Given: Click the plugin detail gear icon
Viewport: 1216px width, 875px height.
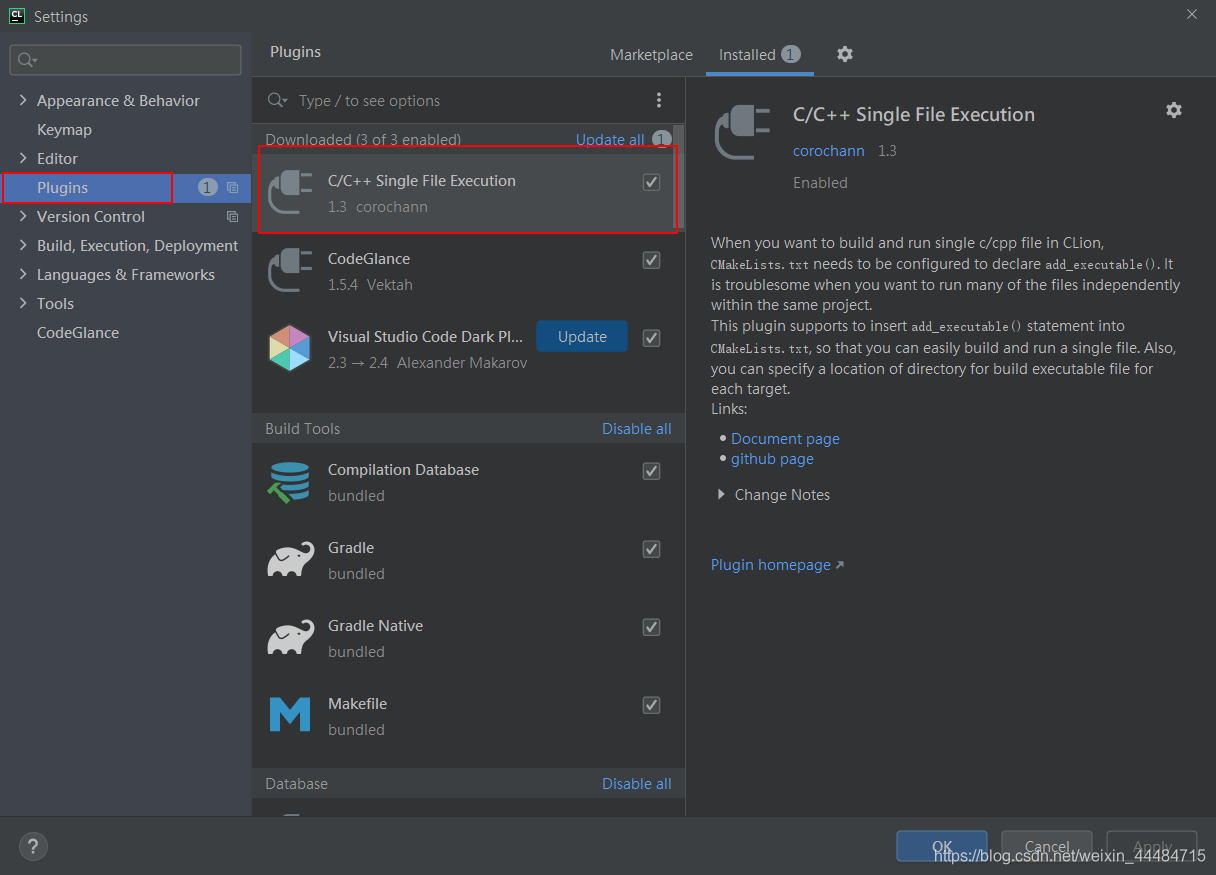Looking at the screenshot, I should pos(1174,110).
